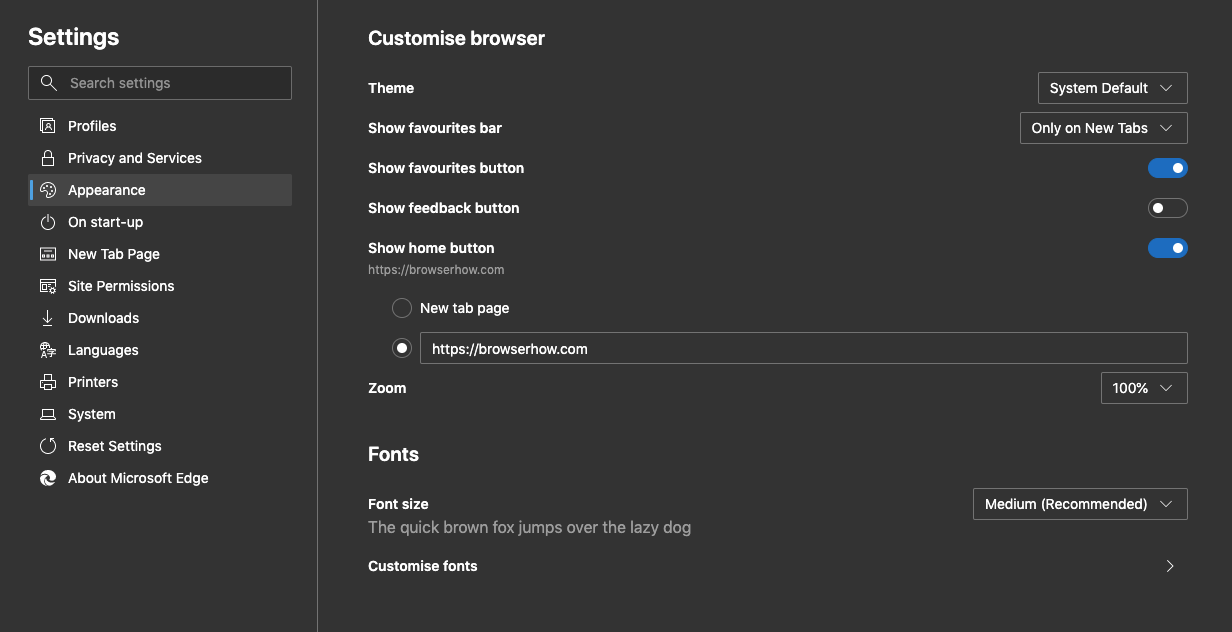This screenshot has height=632, width=1232.
Task: Change the Show favourites bar dropdown
Action: pos(1103,127)
